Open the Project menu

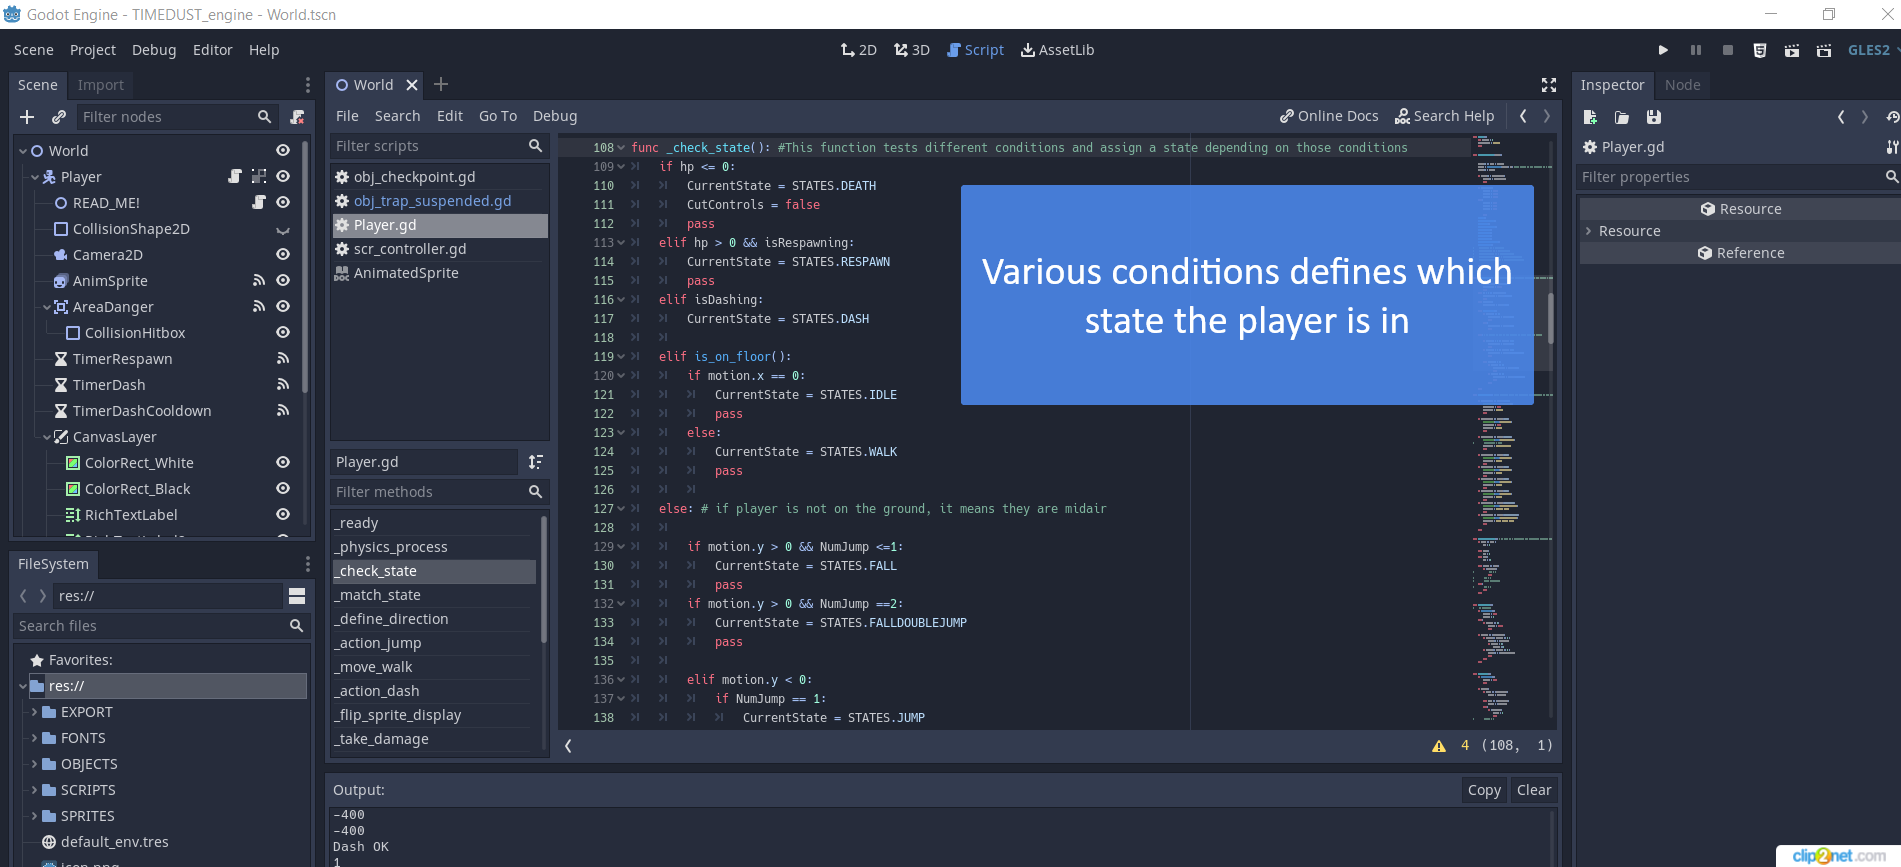[93, 50]
